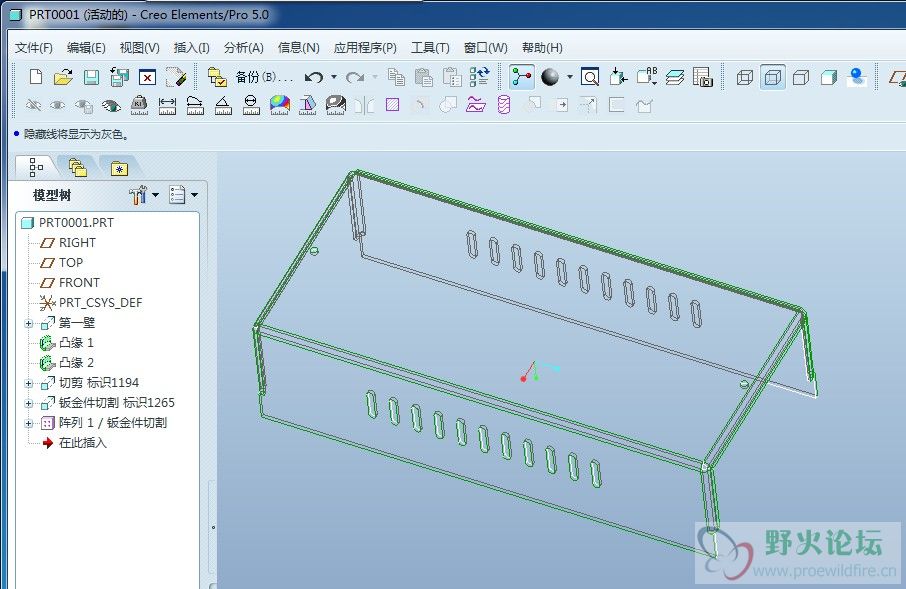Save the model with the floppy disk icon
Image resolution: width=906 pixels, height=589 pixels.
(x=91, y=77)
